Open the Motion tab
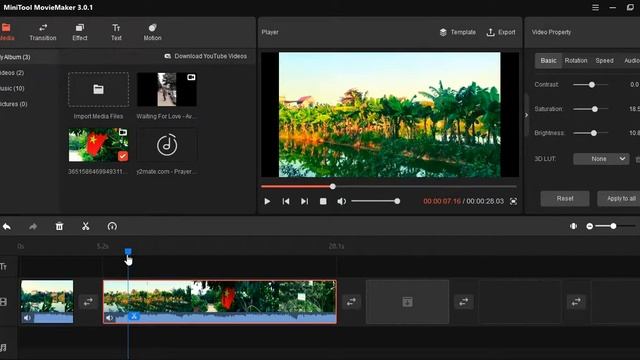 pyautogui.click(x=152, y=32)
